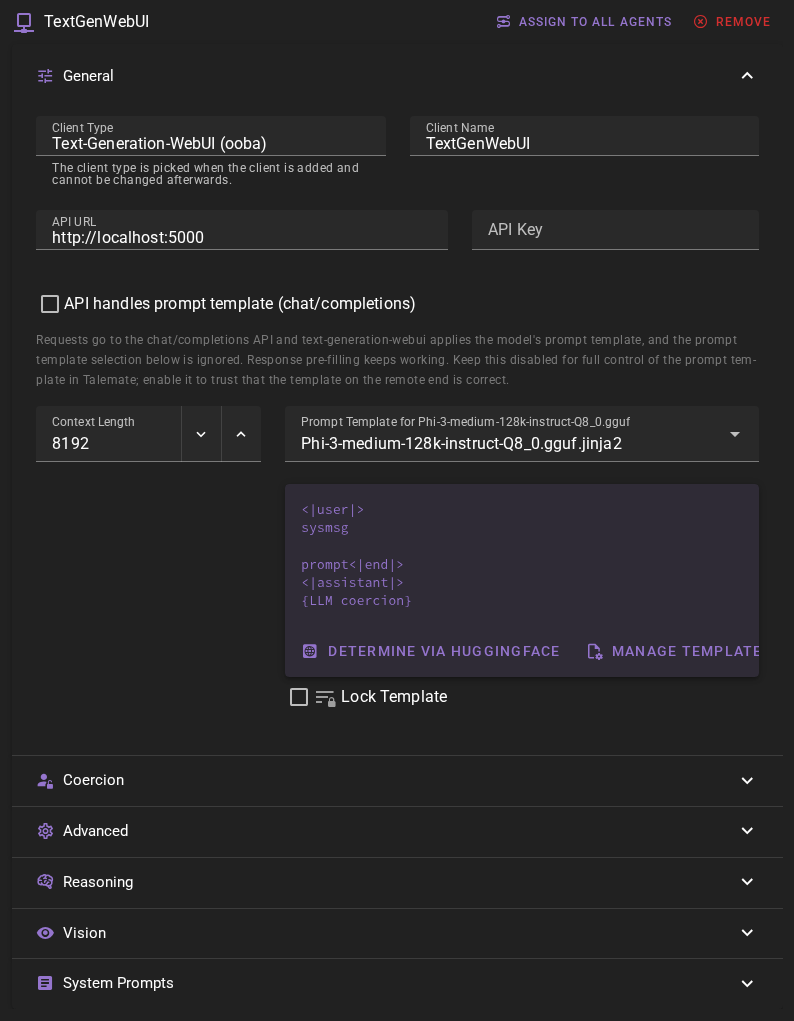Click the API URL input field
Viewport: 794px width, 1021px height.
(x=242, y=230)
